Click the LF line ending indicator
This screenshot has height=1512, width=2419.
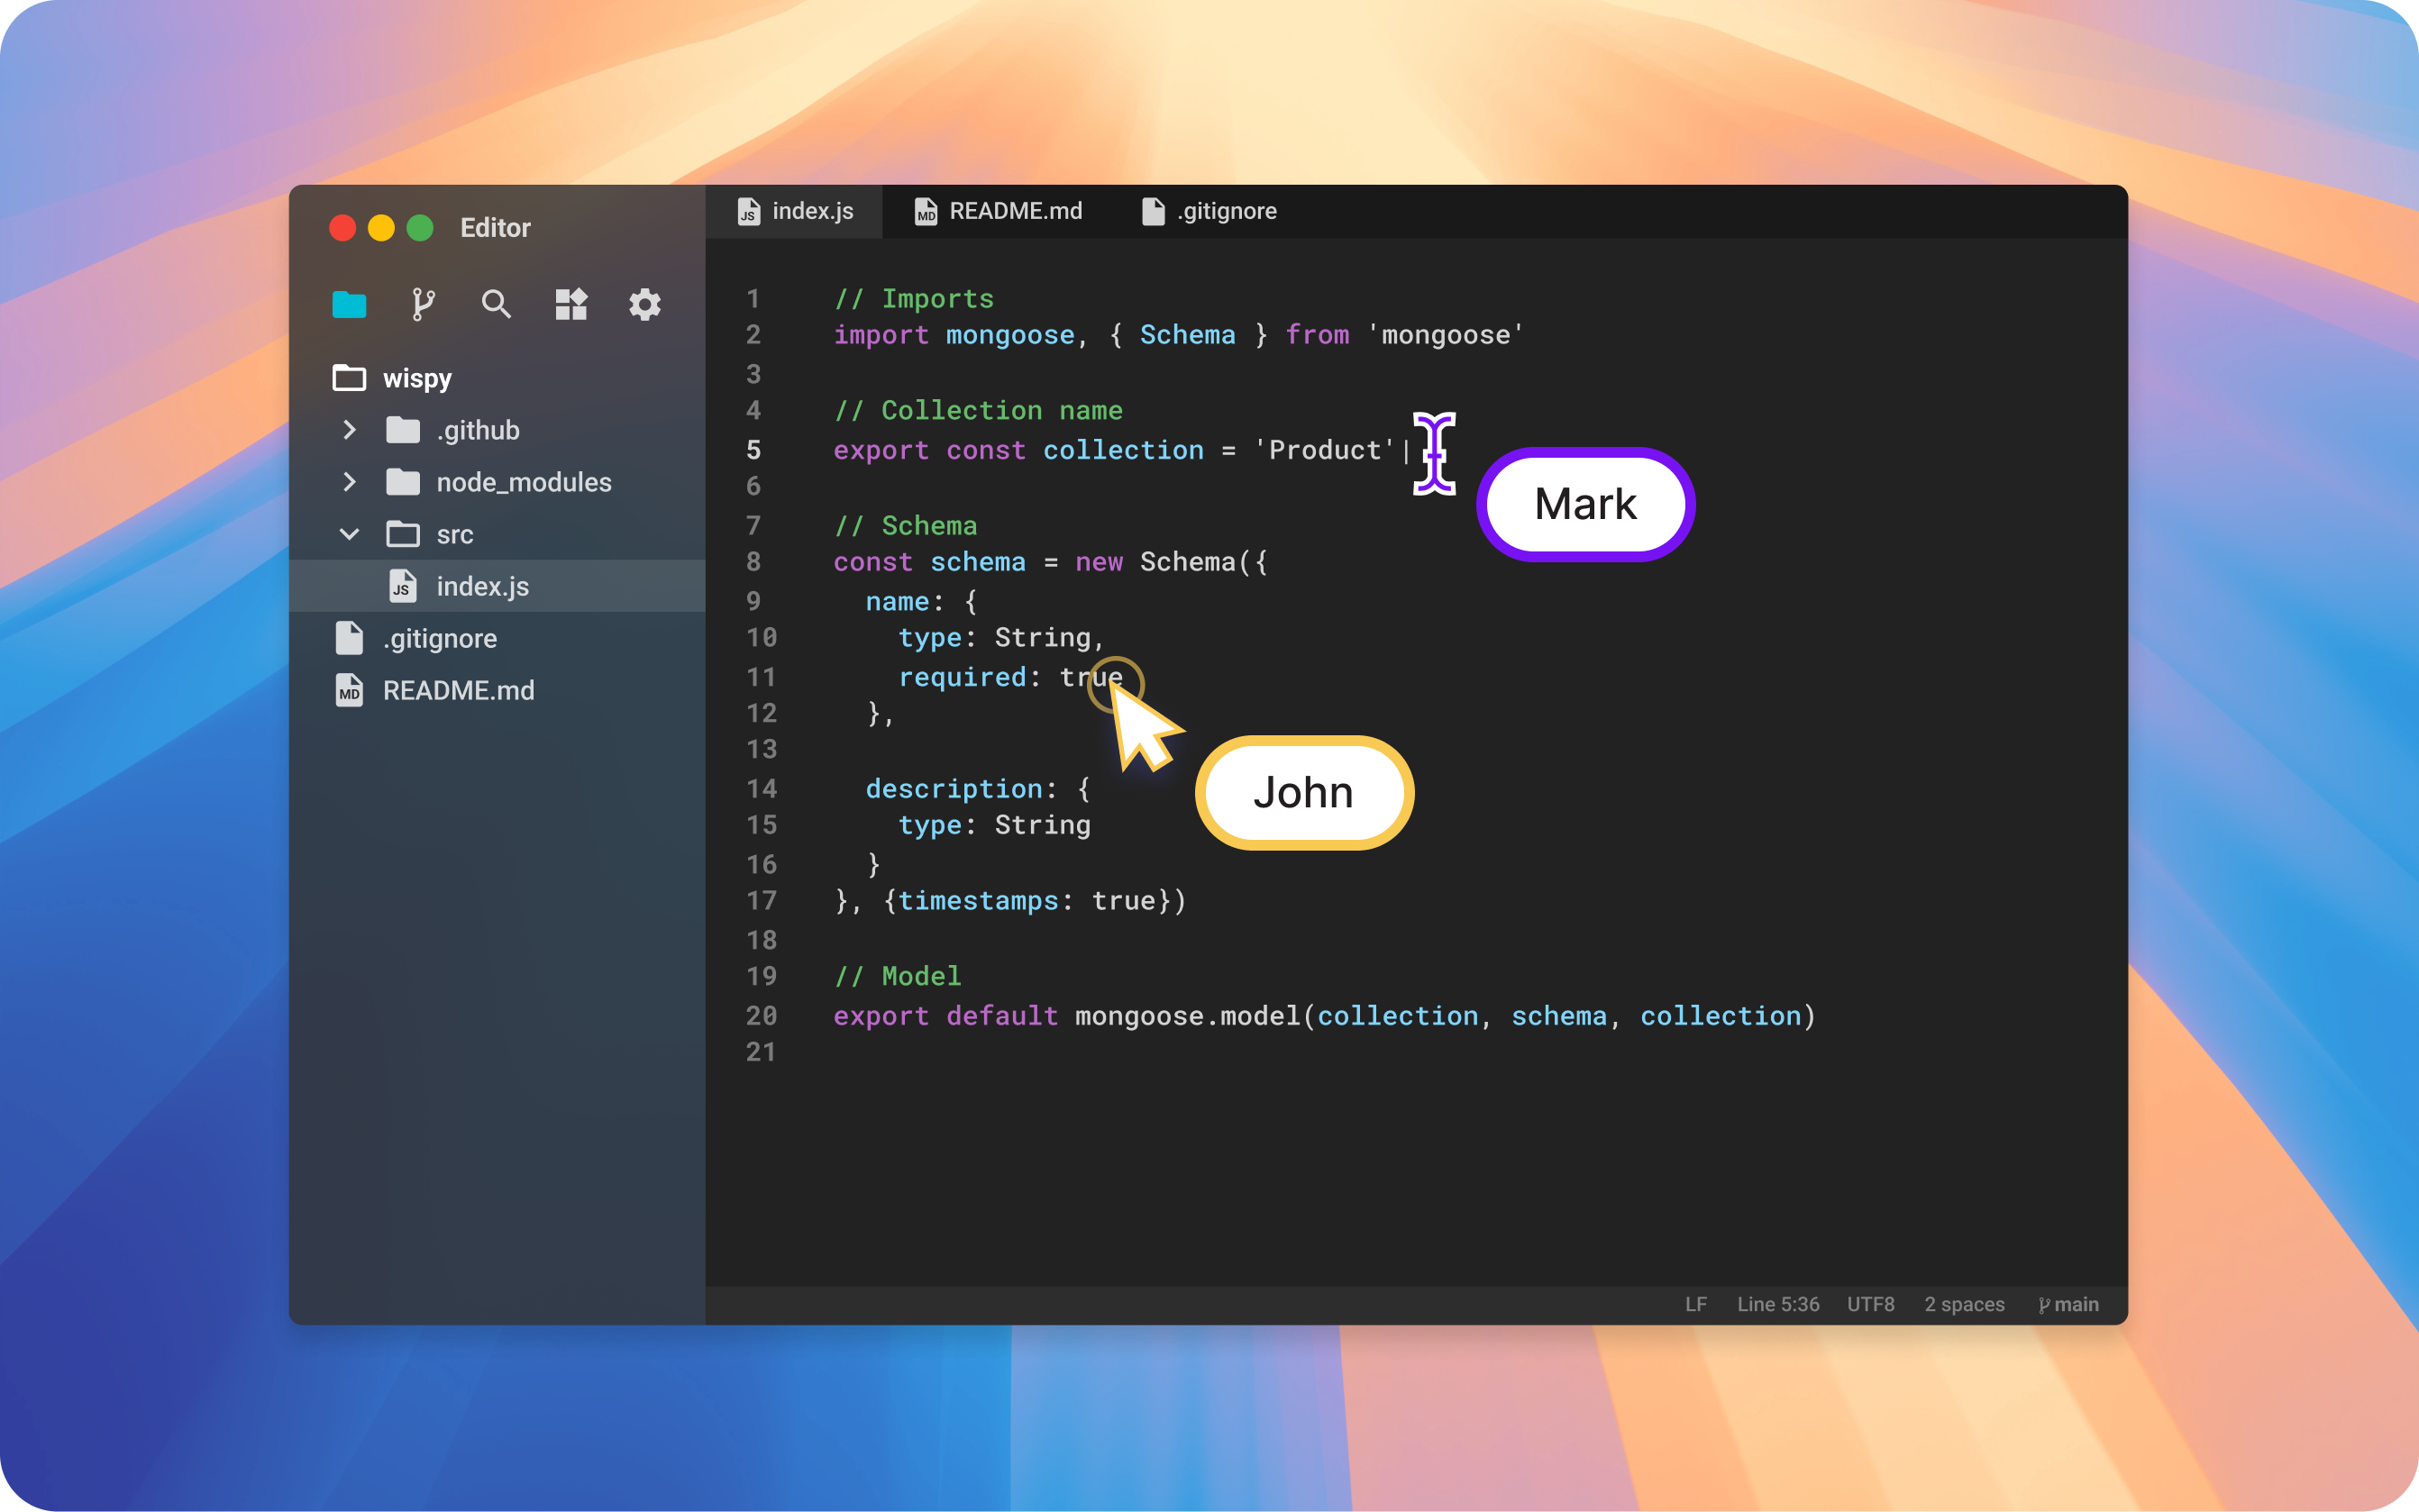pyautogui.click(x=1696, y=1305)
